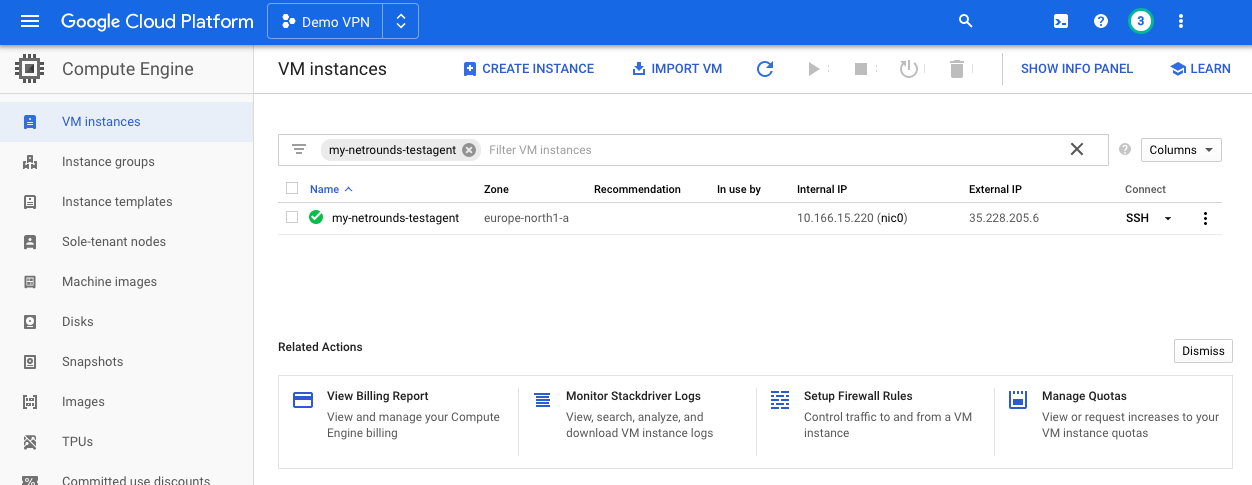Click the View Billing Report card icon

tap(303, 400)
